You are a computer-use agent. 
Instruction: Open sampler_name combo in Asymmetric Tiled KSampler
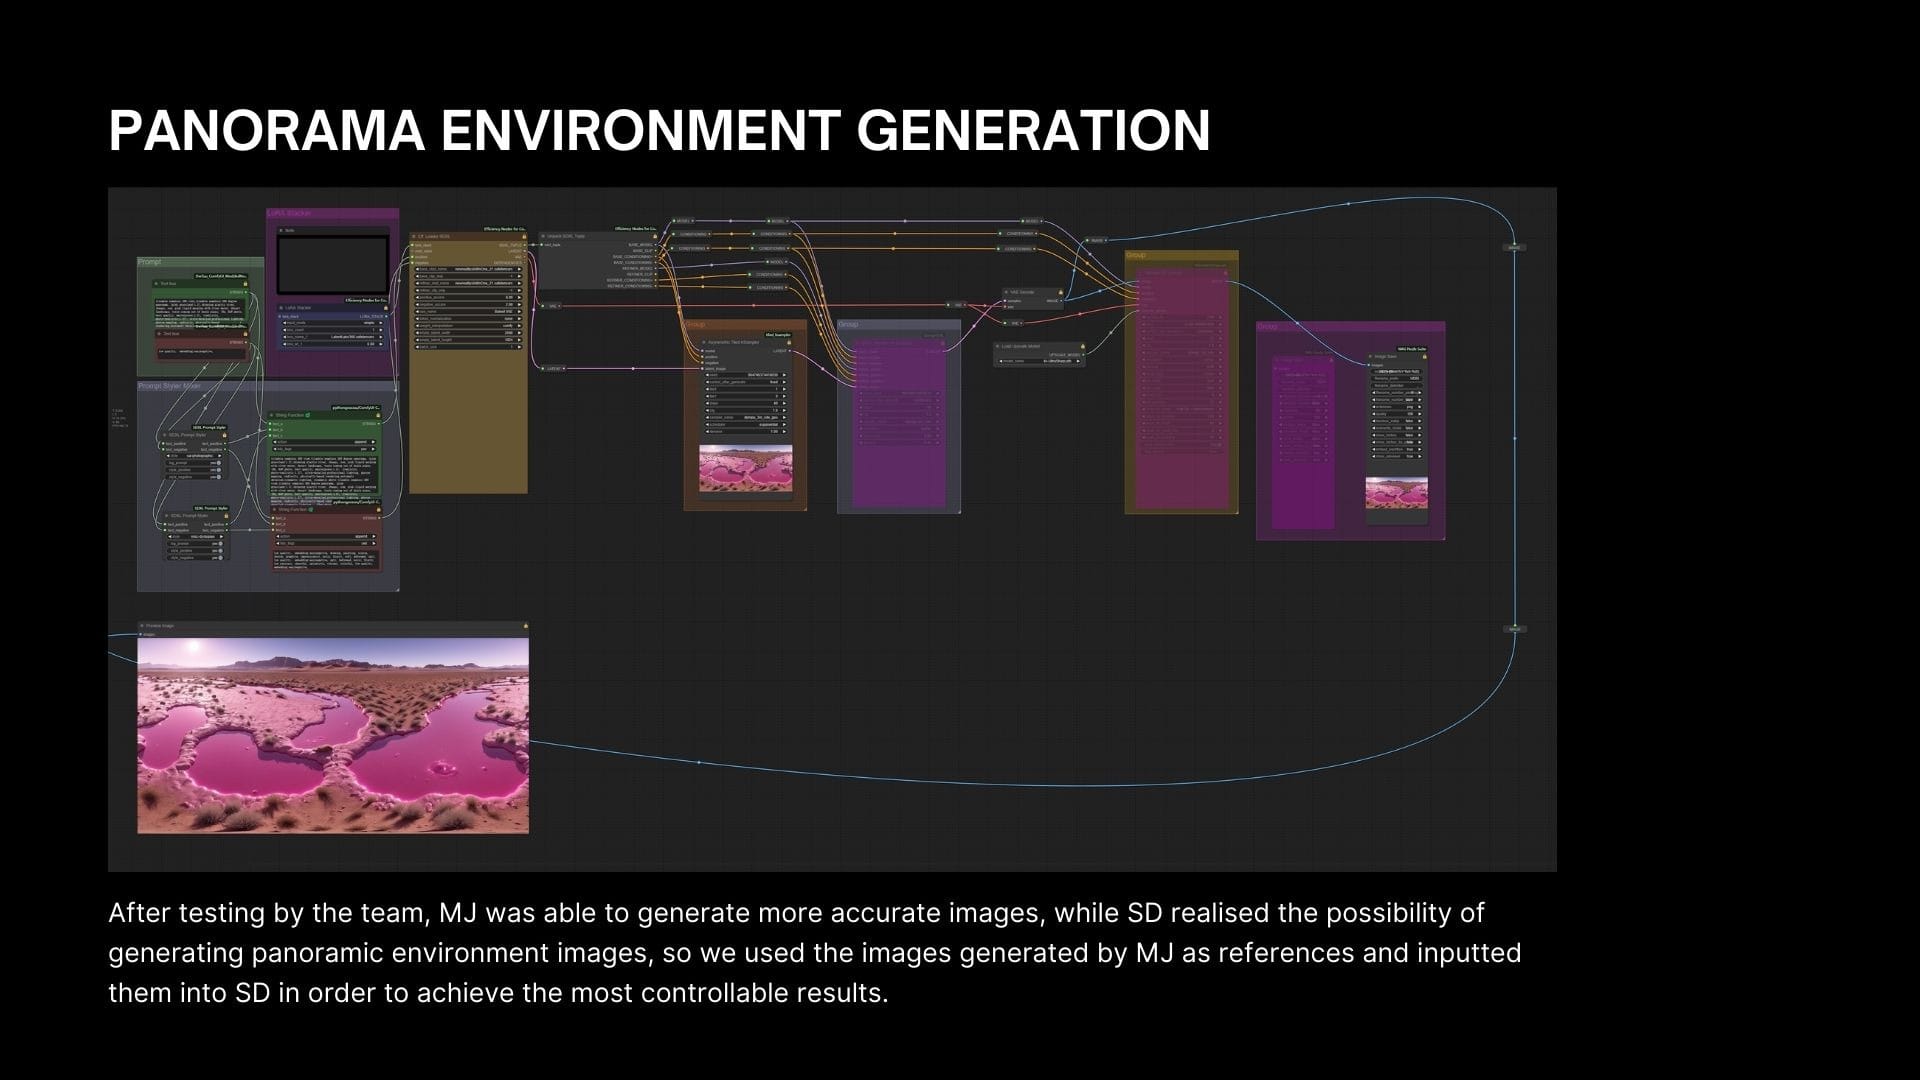click(746, 417)
